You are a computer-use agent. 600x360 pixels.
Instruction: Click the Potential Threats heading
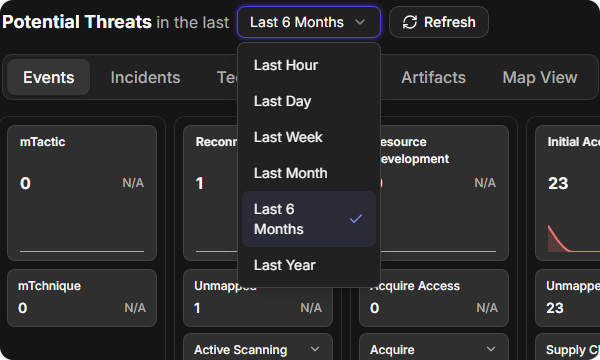click(x=77, y=22)
